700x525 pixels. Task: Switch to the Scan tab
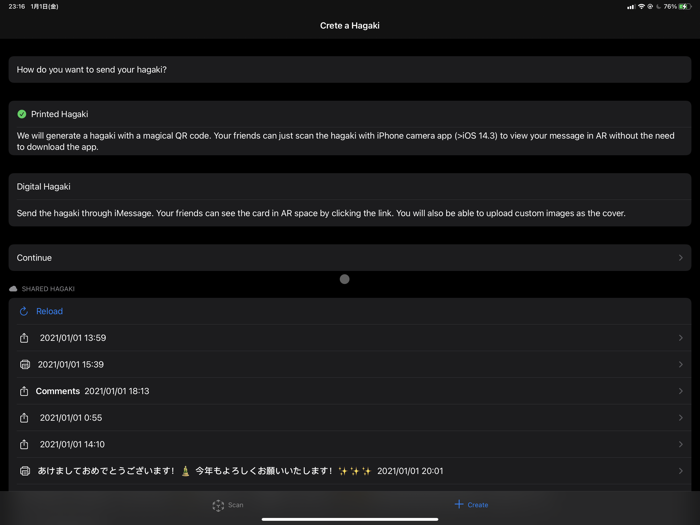[228, 505]
